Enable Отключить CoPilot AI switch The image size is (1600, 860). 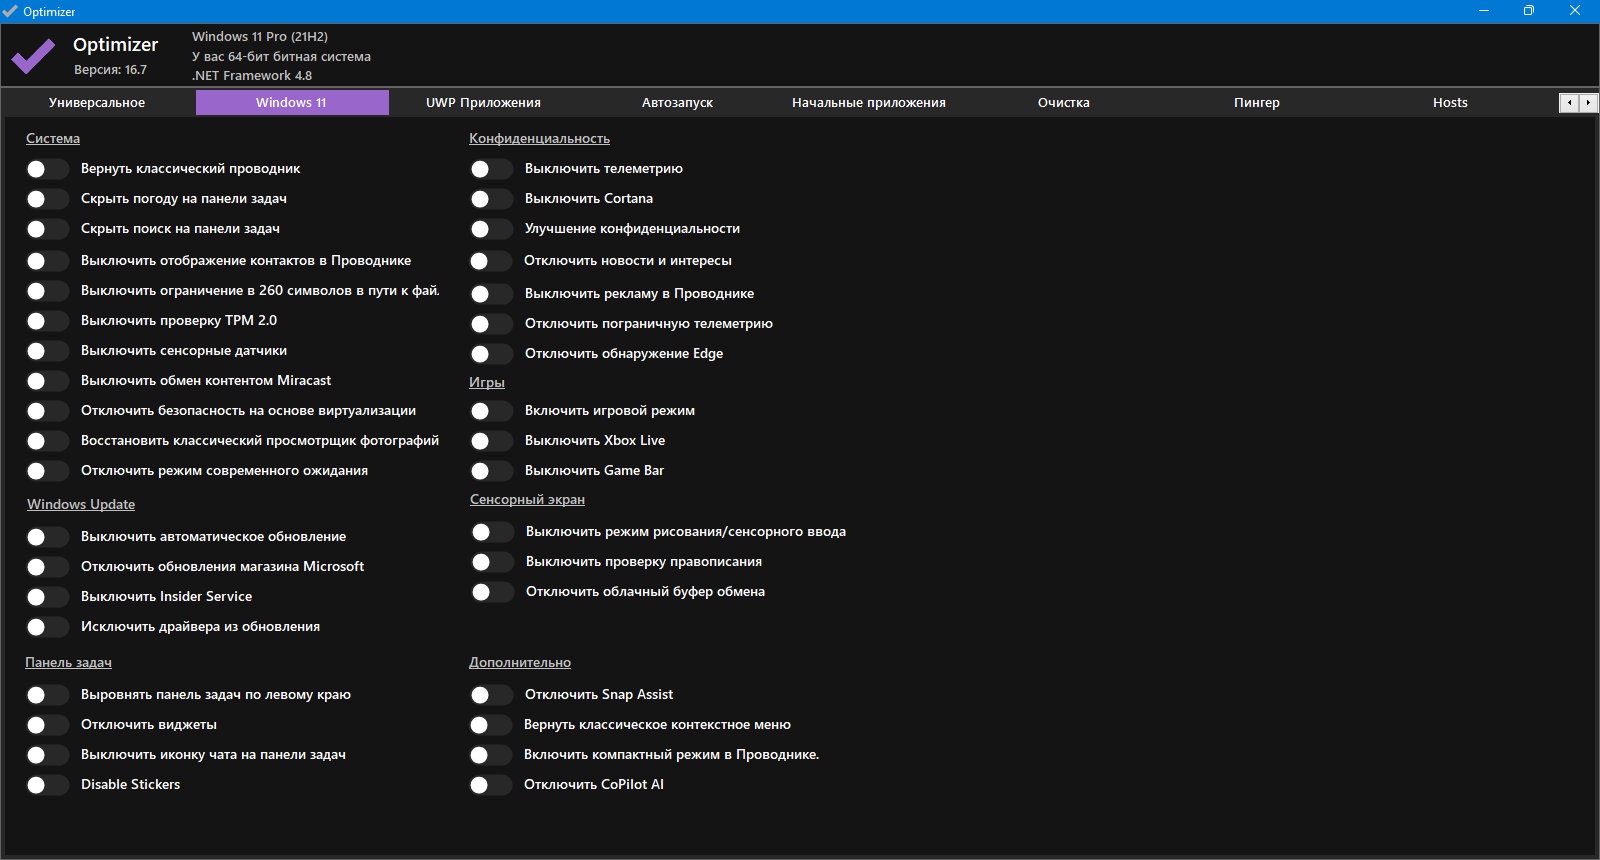click(x=491, y=785)
